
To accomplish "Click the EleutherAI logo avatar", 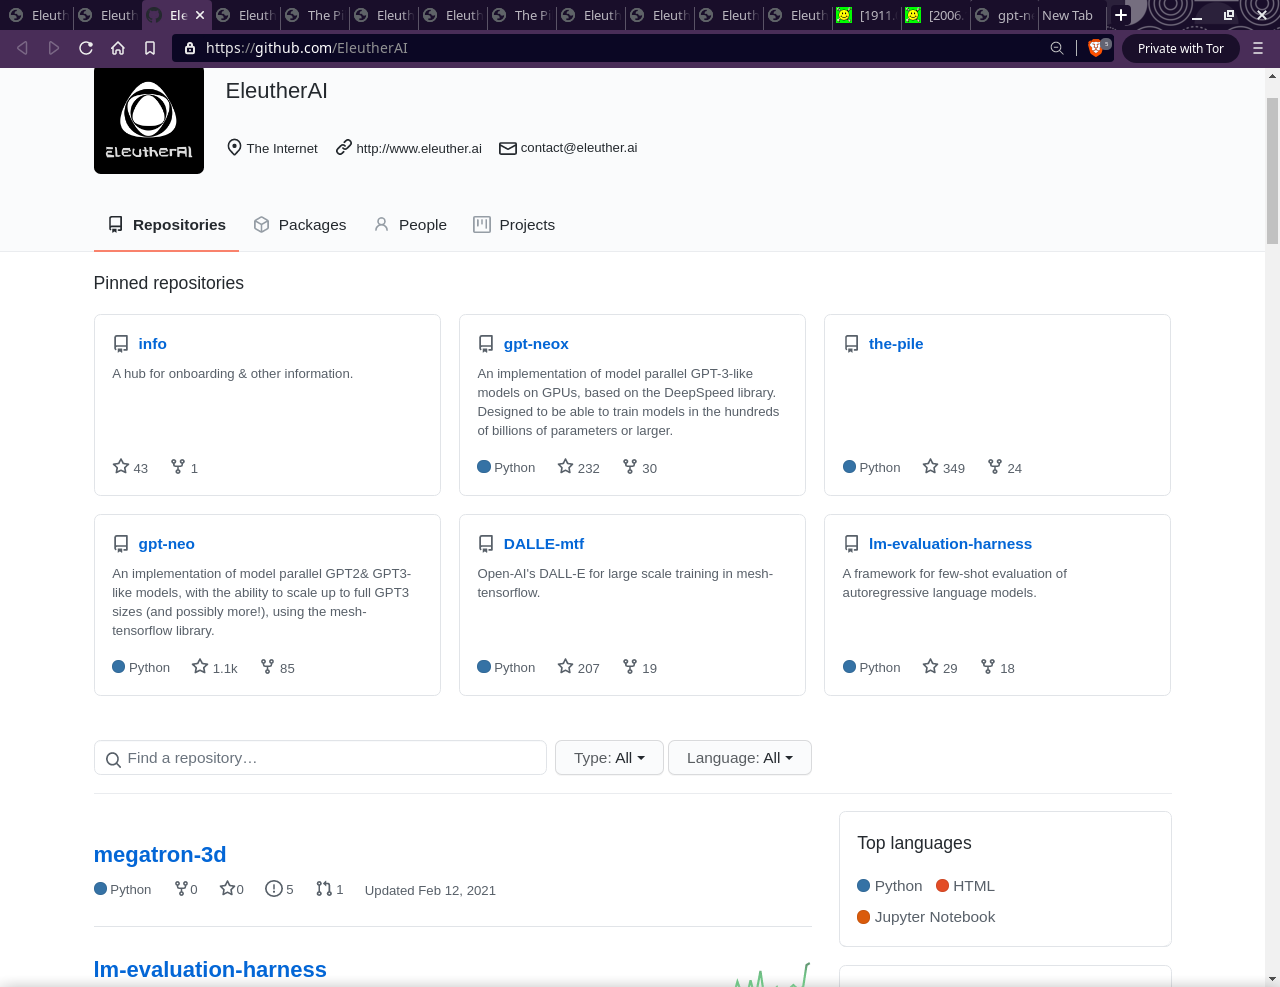I will tap(149, 120).
